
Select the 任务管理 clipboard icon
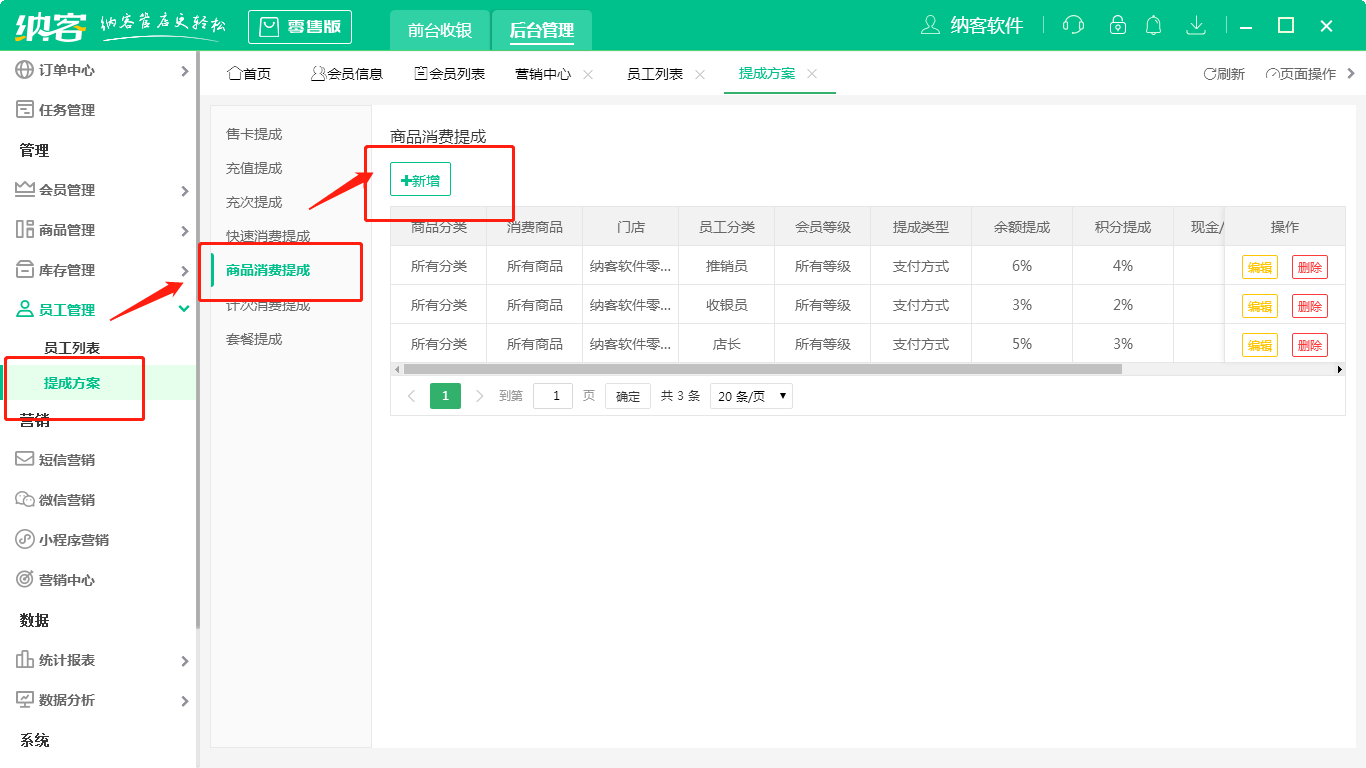pyautogui.click(x=22, y=110)
